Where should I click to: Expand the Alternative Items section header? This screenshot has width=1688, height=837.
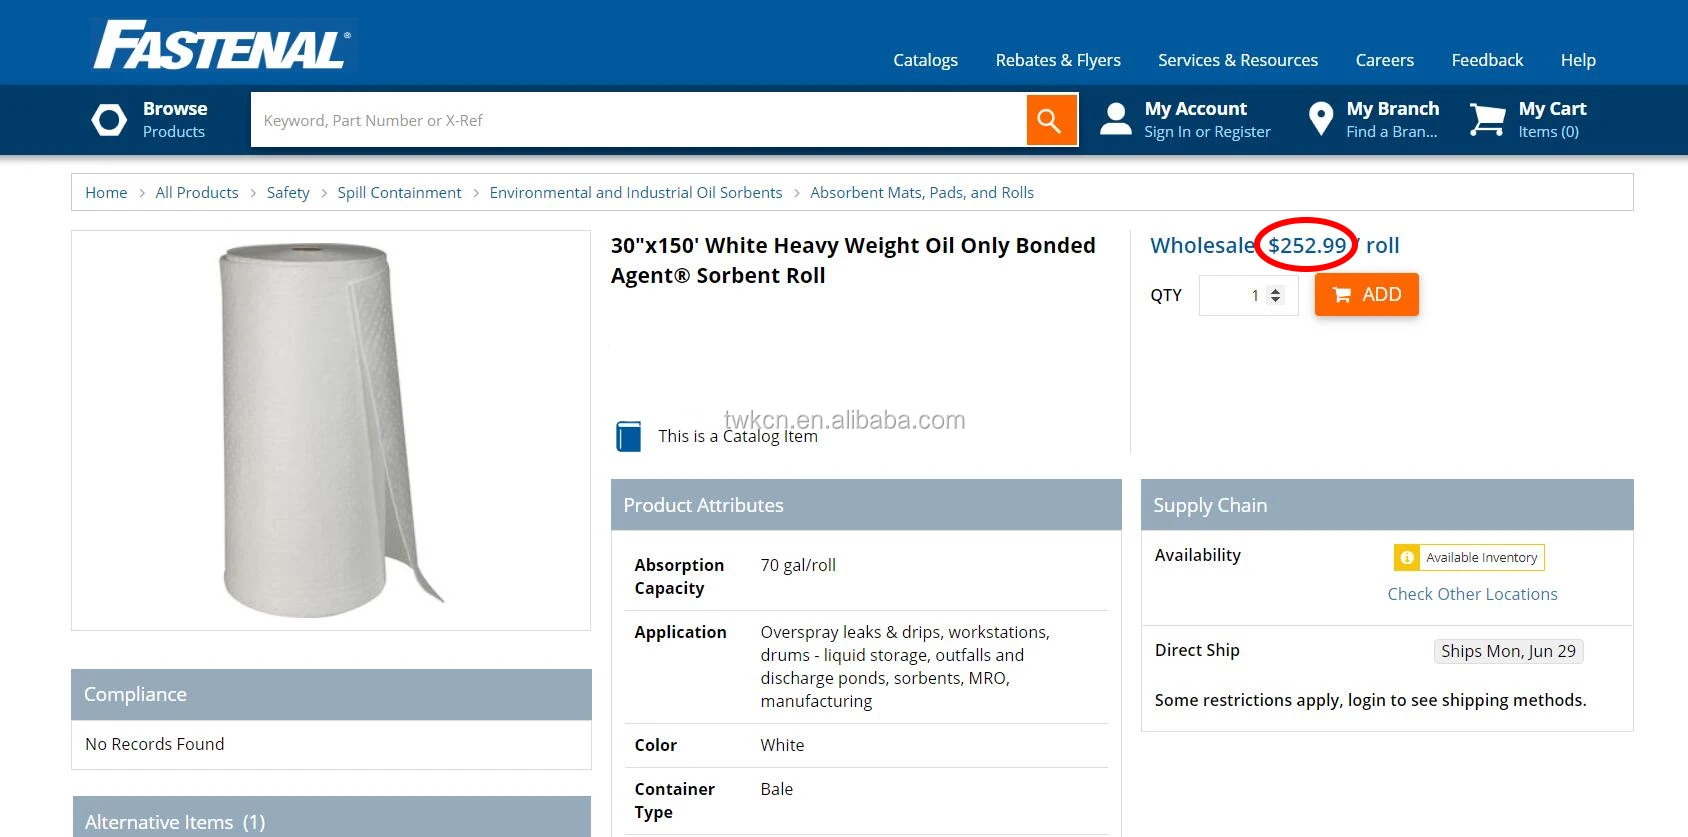tap(331, 821)
